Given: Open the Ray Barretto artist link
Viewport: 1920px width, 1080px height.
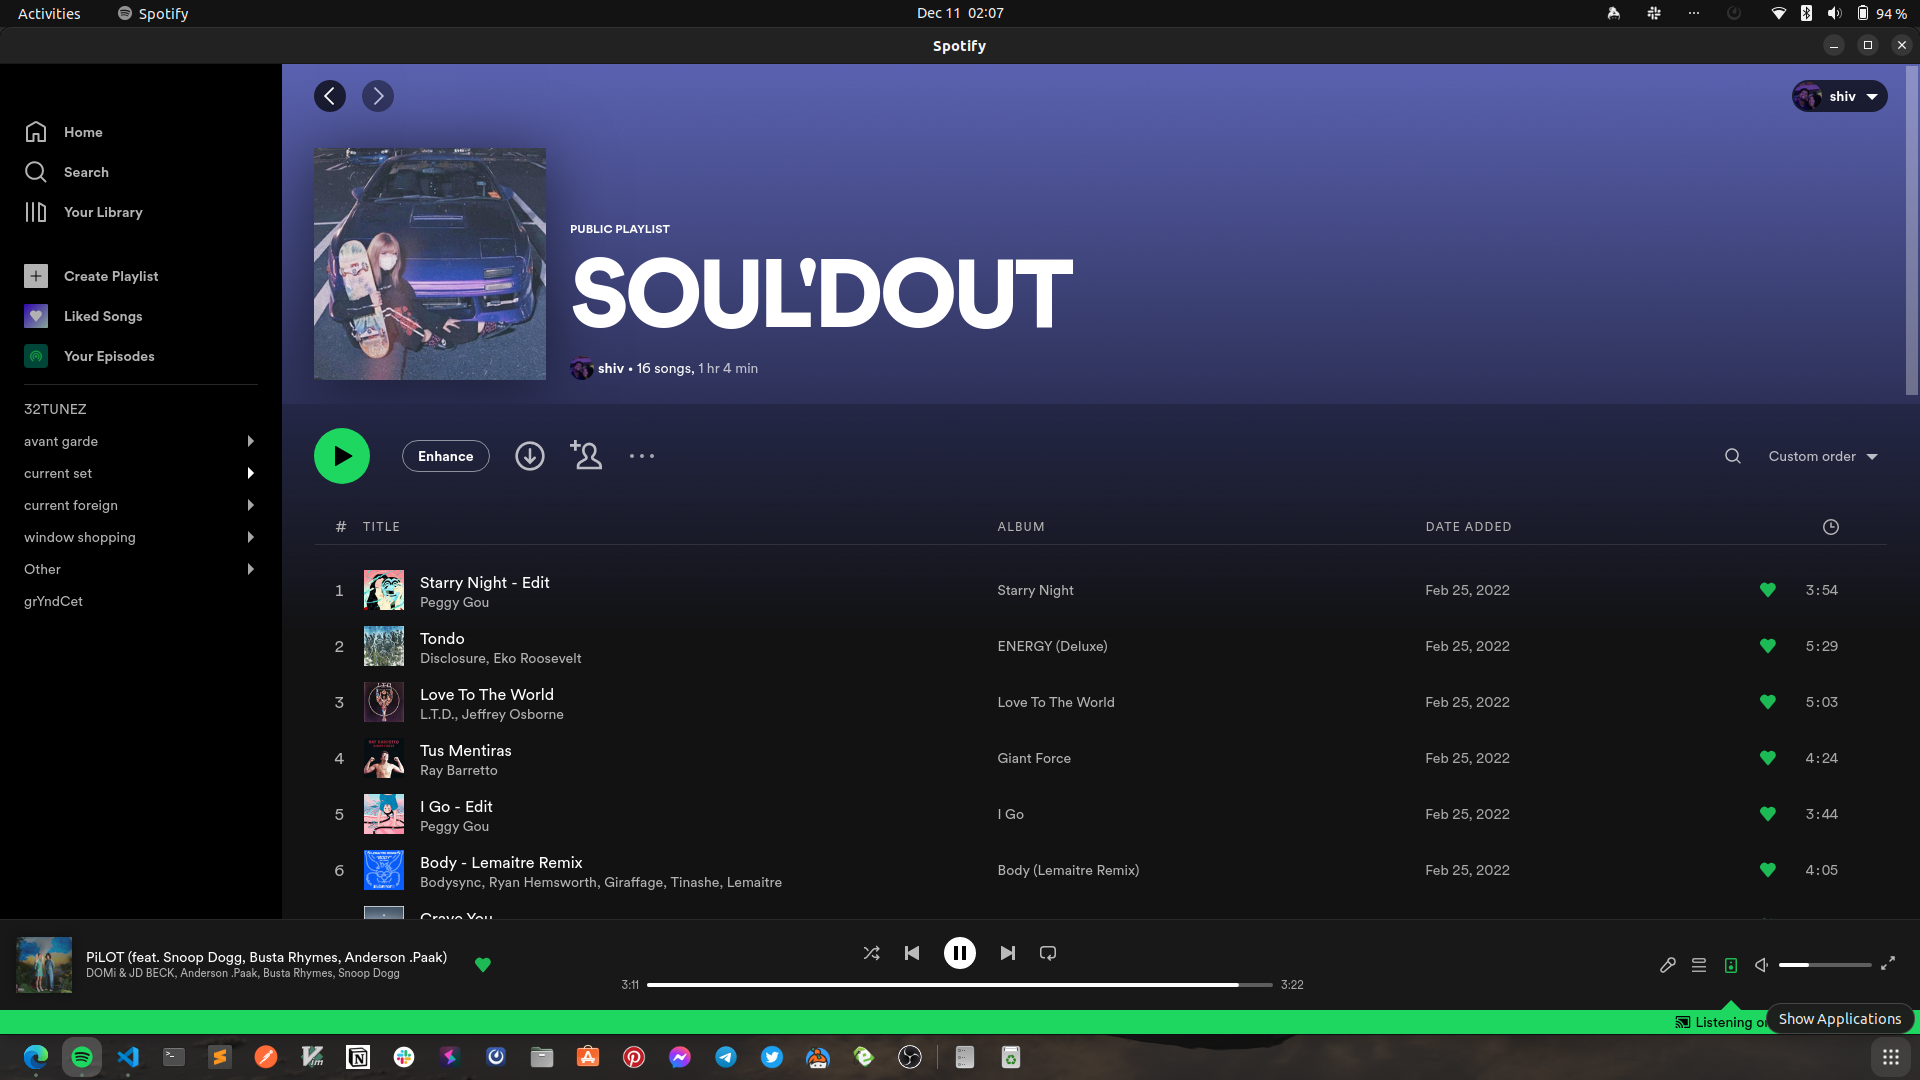Looking at the screenshot, I should (458, 770).
